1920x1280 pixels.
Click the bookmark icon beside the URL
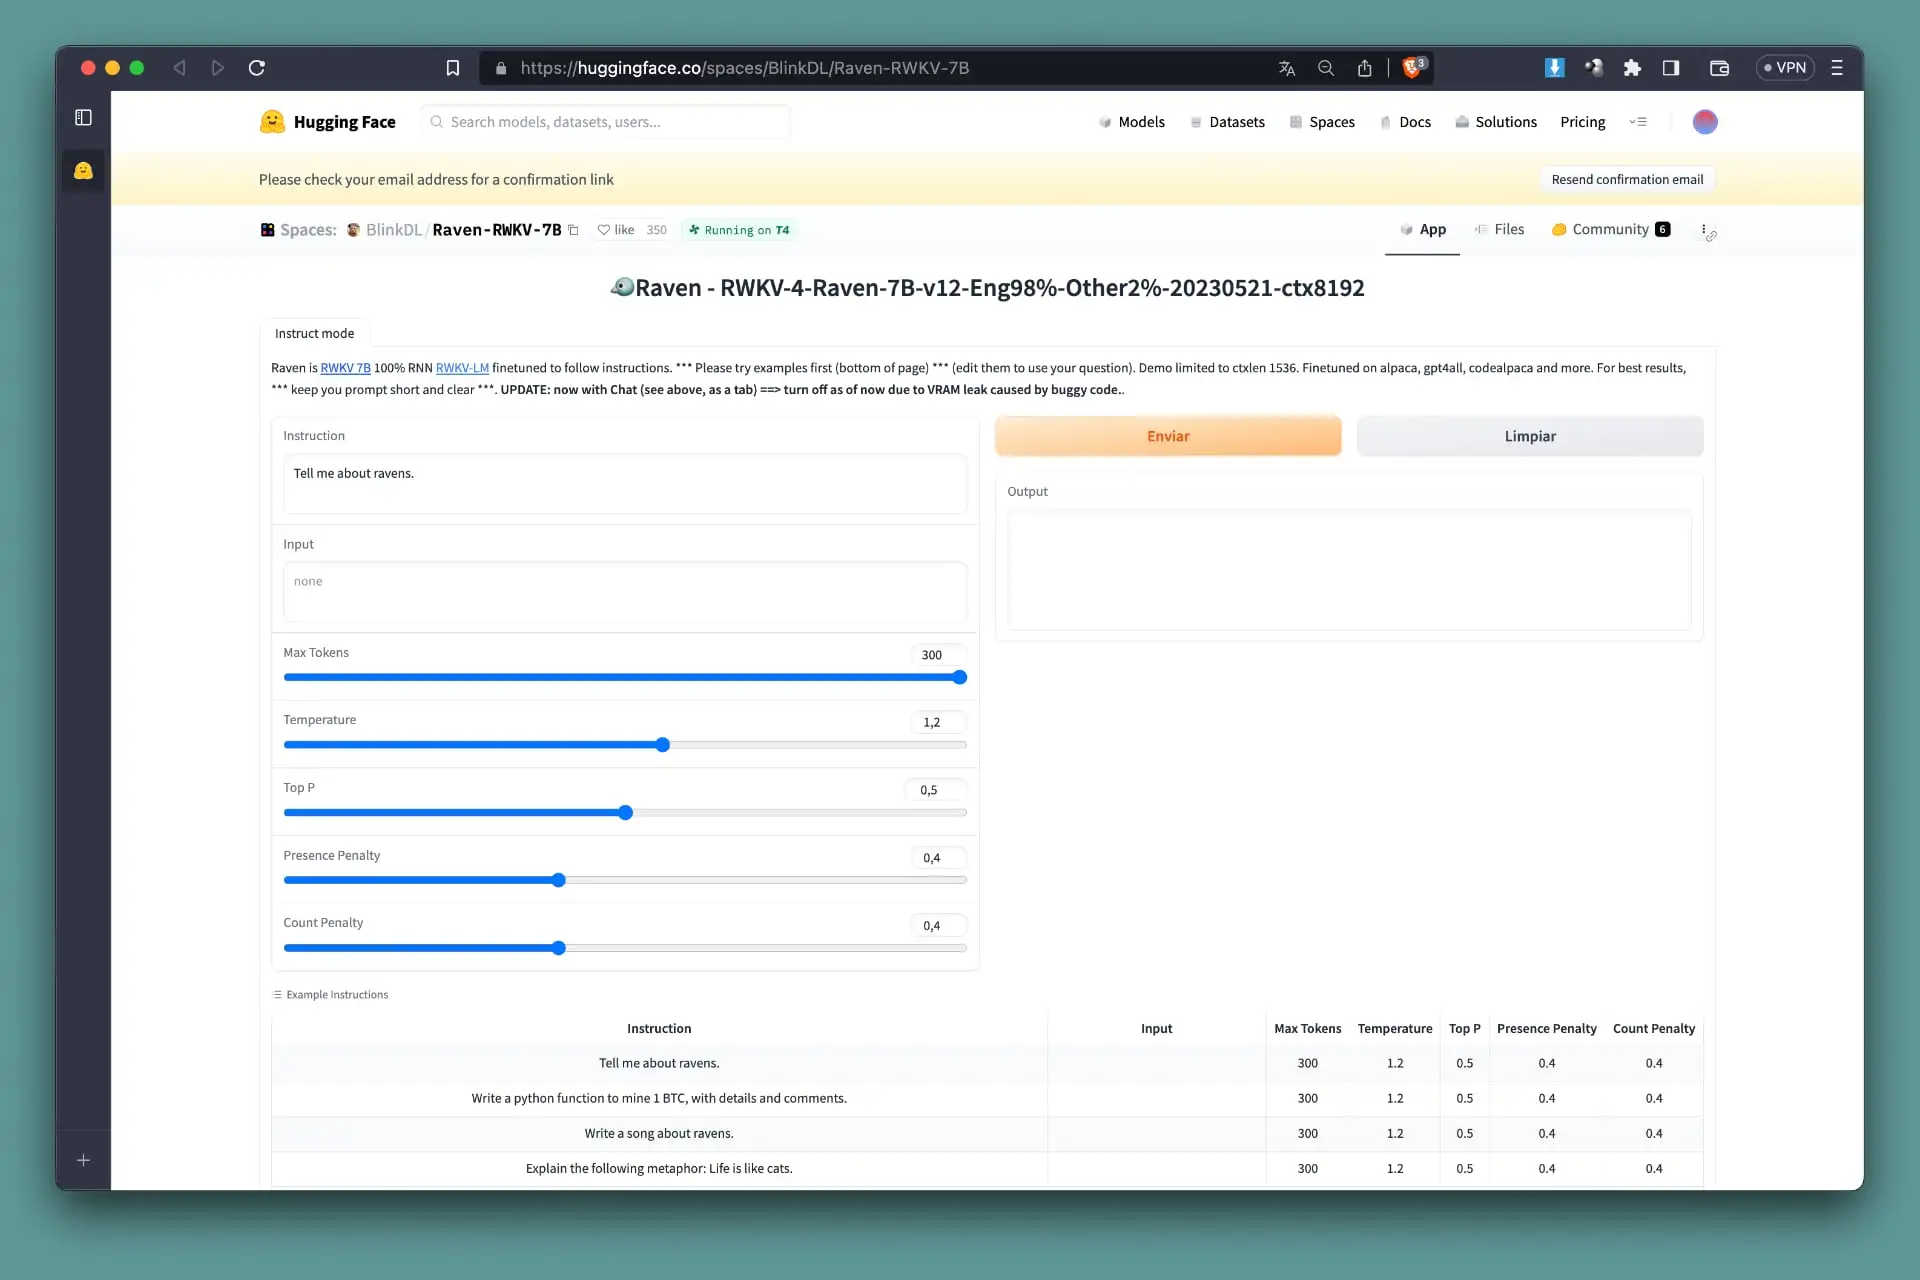(452, 68)
